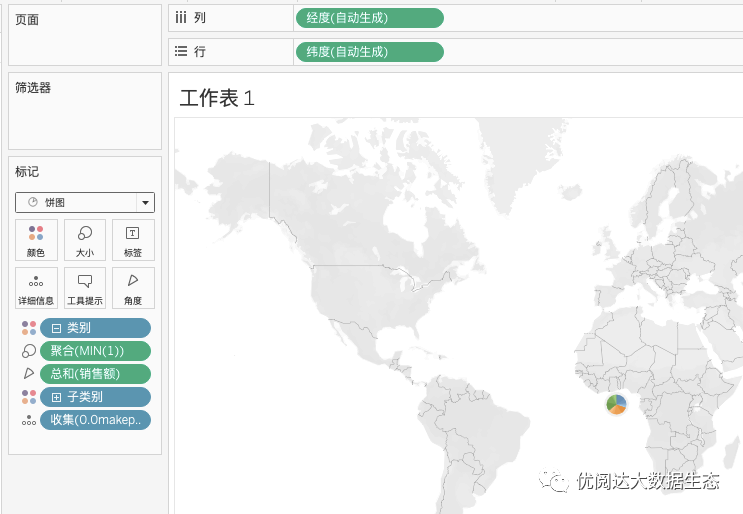Image resolution: width=743 pixels, height=514 pixels.
Task: Expand the 子类别 pill hierarchy
Action: tap(56, 397)
